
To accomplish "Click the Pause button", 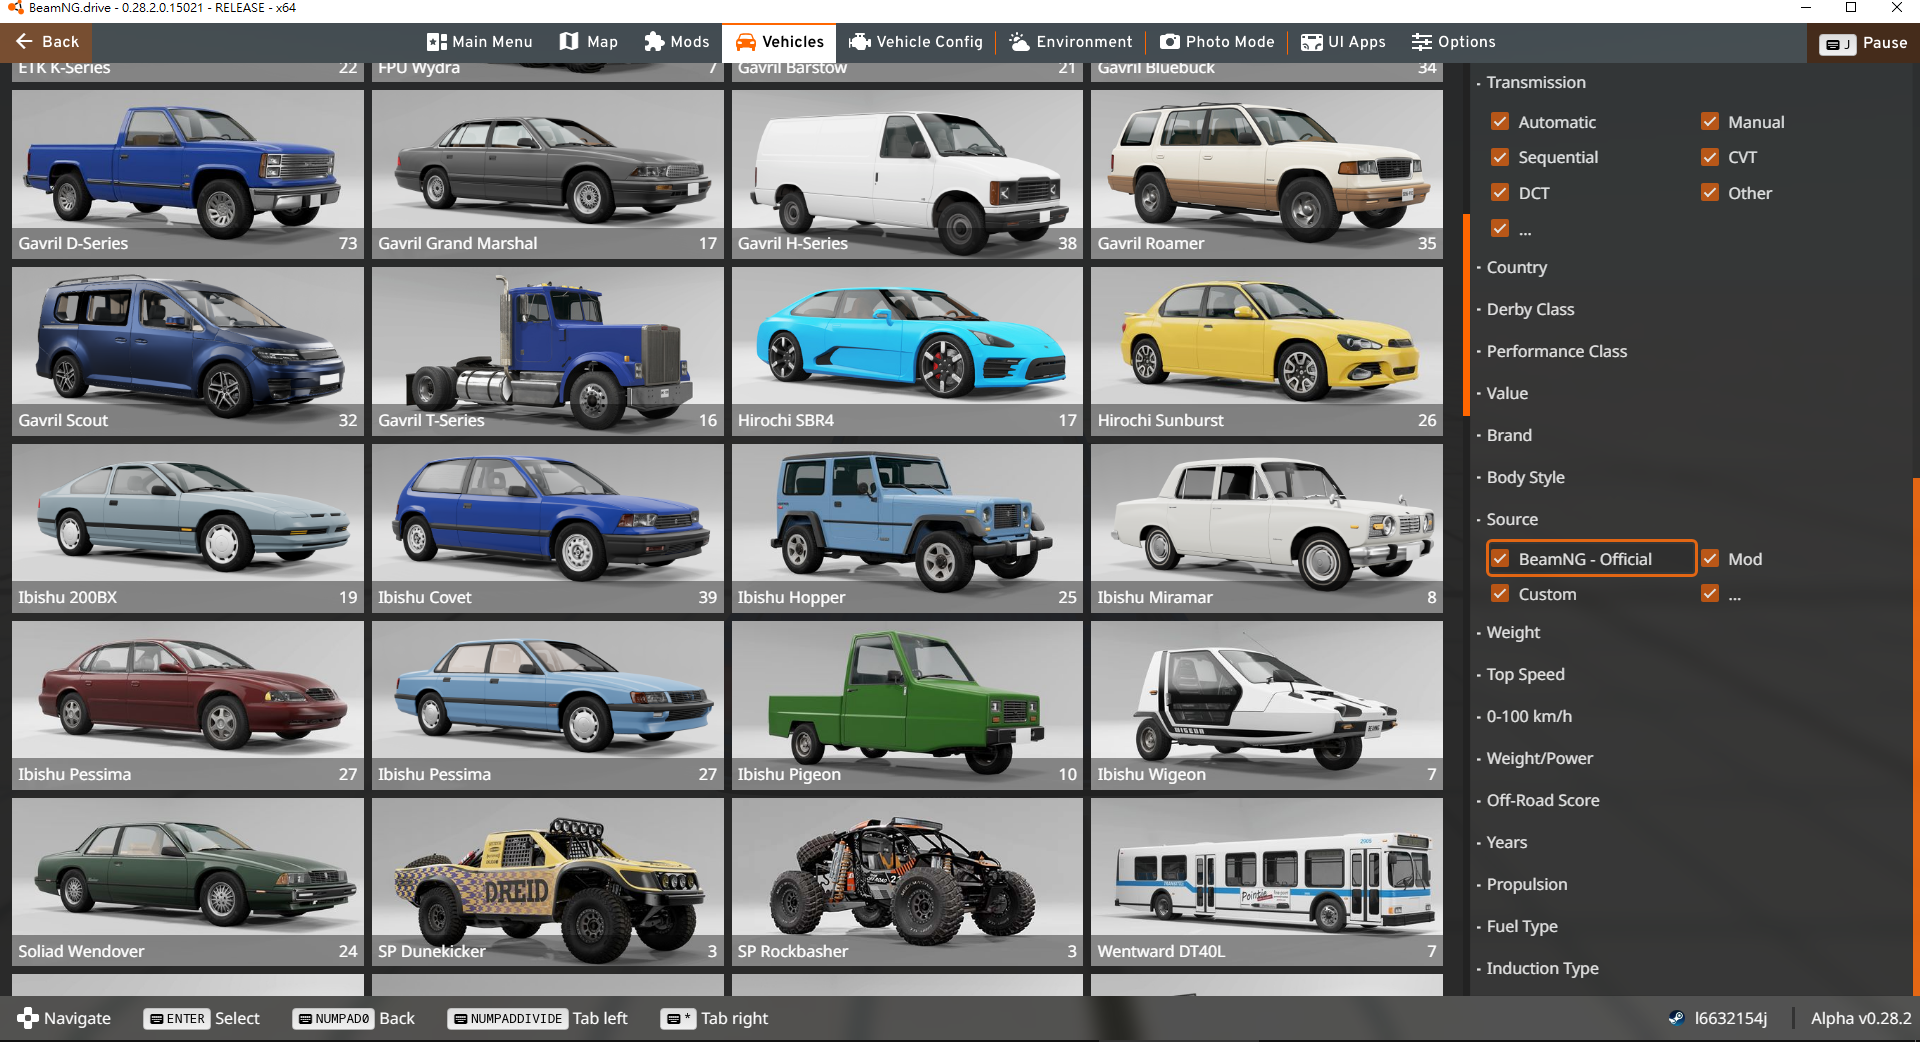I will [1863, 43].
